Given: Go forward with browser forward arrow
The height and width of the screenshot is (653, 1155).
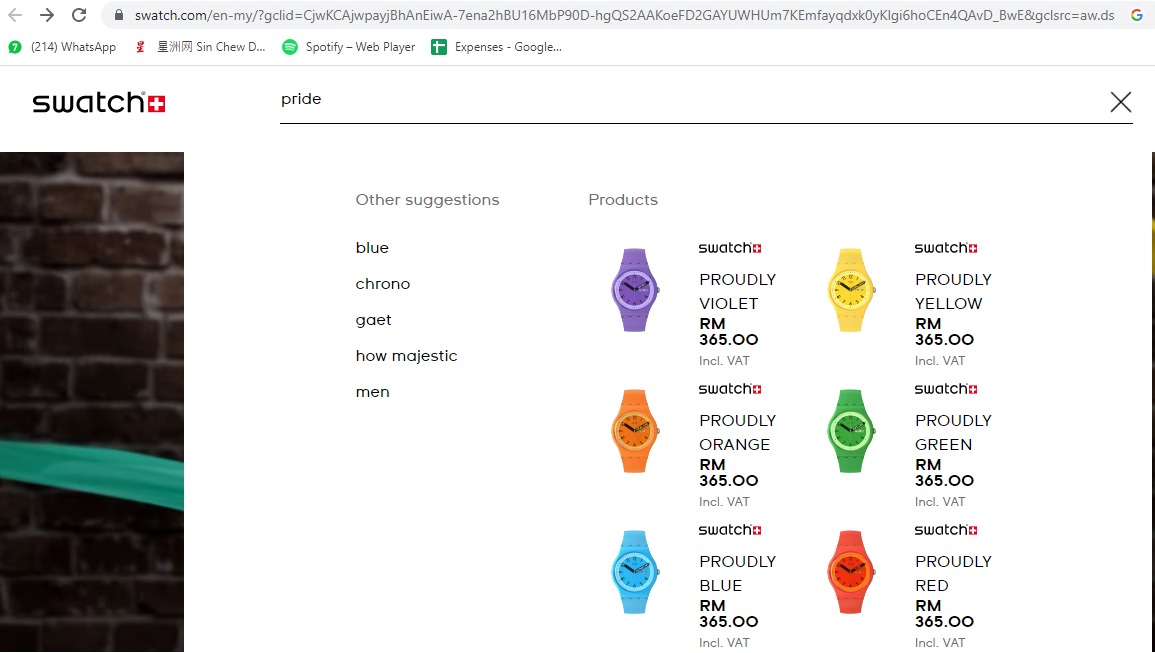Looking at the screenshot, I should (x=47, y=15).
